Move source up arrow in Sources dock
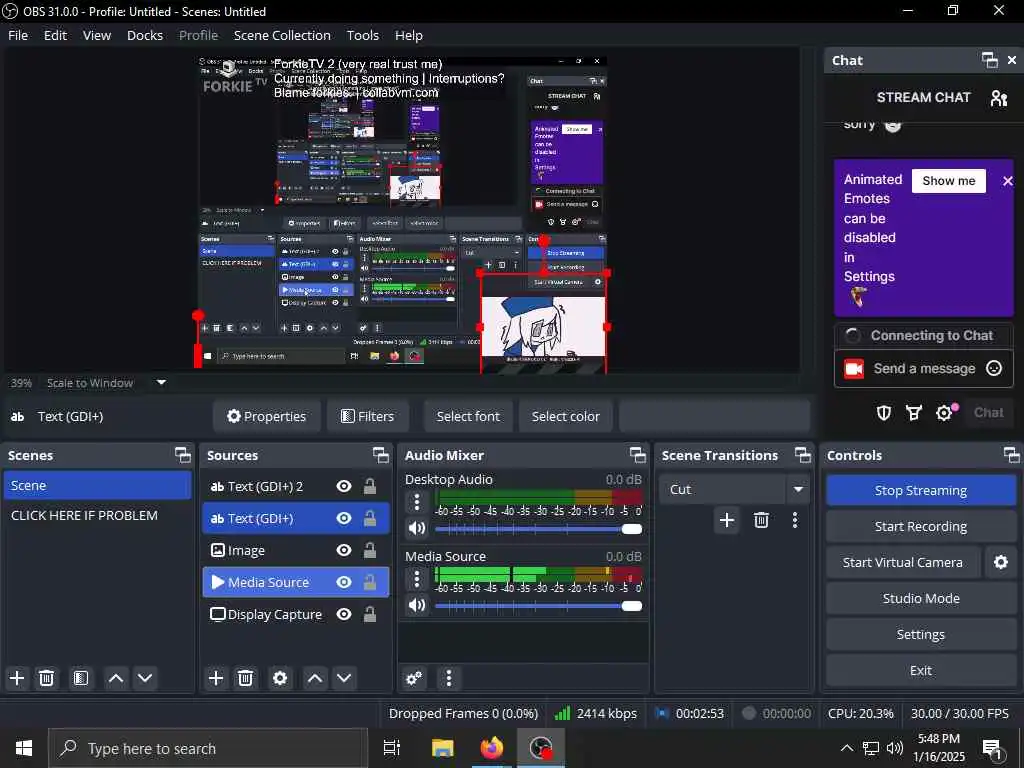The image size is (1024, 768). tap(315, 678)
